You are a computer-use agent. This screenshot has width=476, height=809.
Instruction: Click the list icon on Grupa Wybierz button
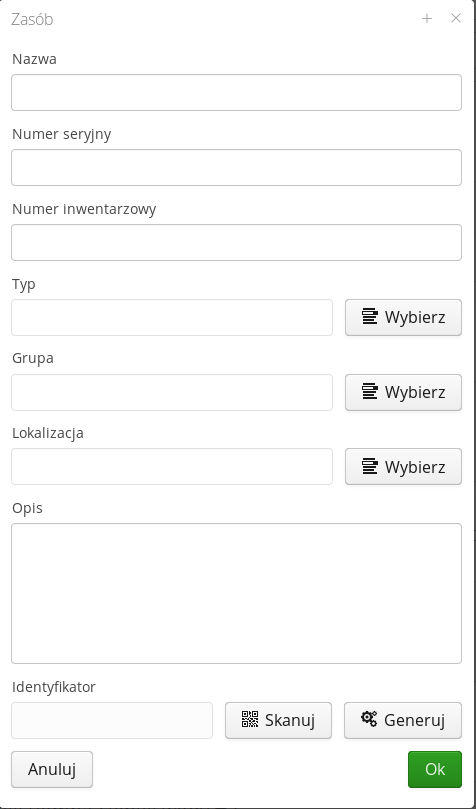pyautogui.click(x=369, y=392)
